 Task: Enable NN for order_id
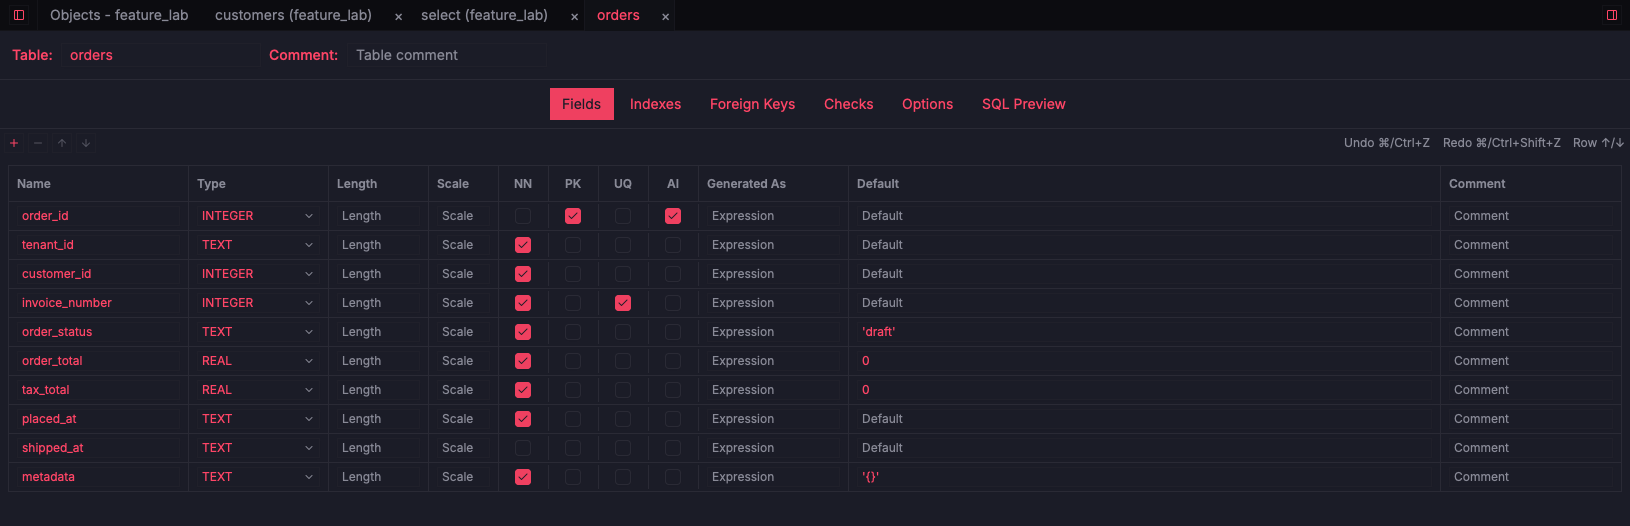pyautogui.click(x=523, y=216)
